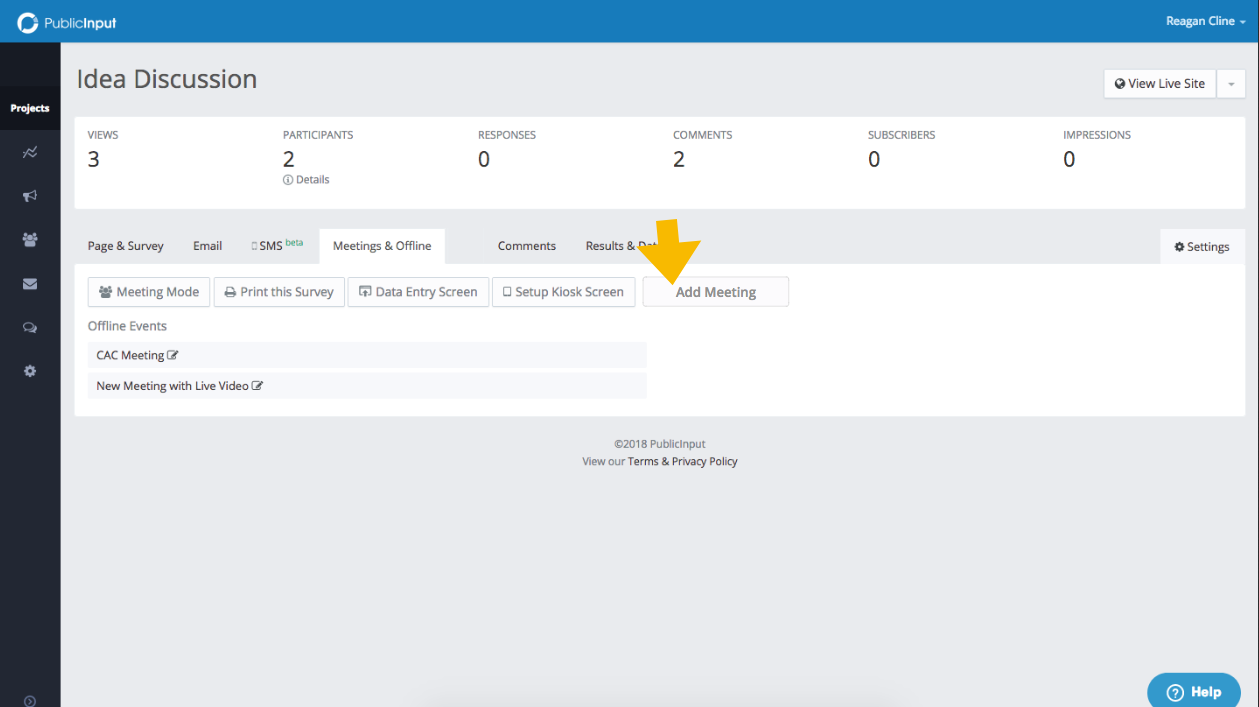The width and height of the screenshot is (1259, 707).
Task: Open the chat bubbles icon in sidebar
Action: (30, 327)
